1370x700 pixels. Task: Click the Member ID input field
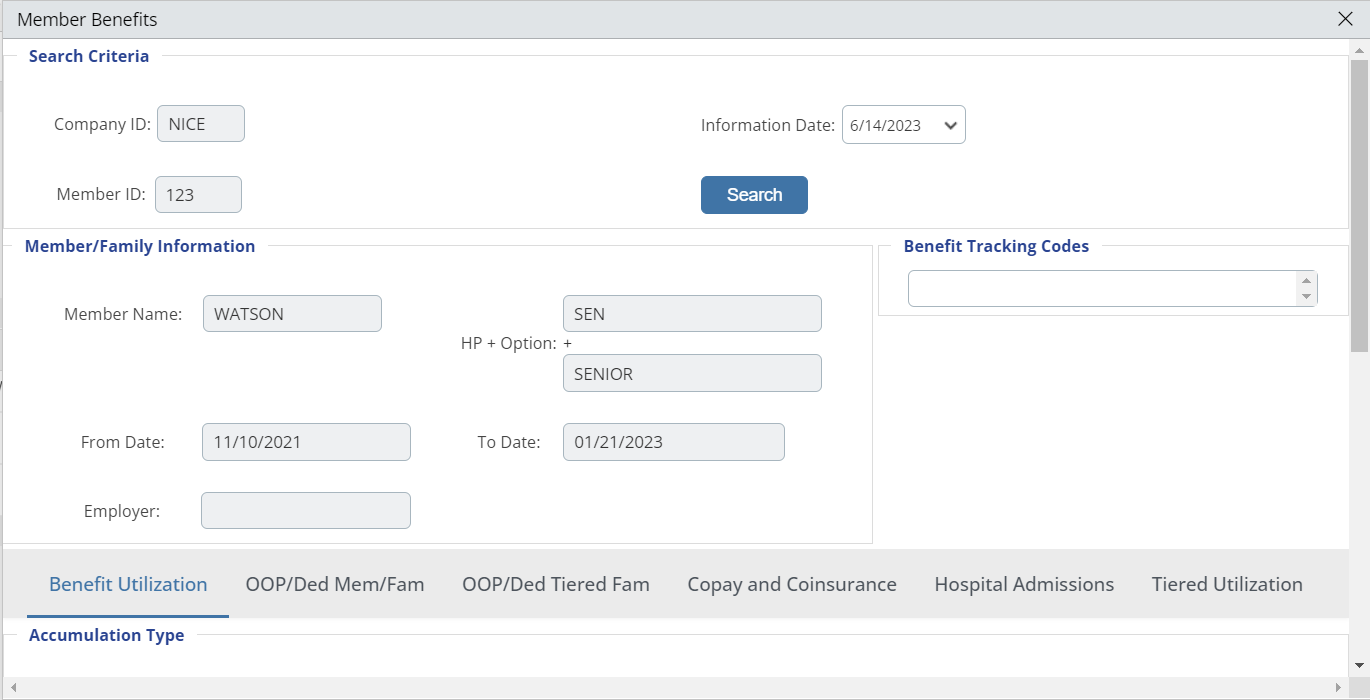tap(198, 195)
